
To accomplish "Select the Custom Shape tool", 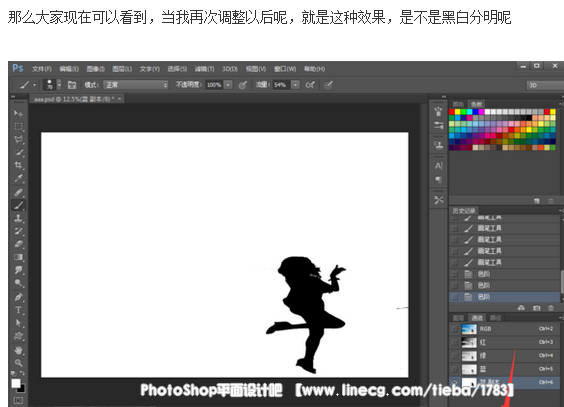I will click(18, 336).
